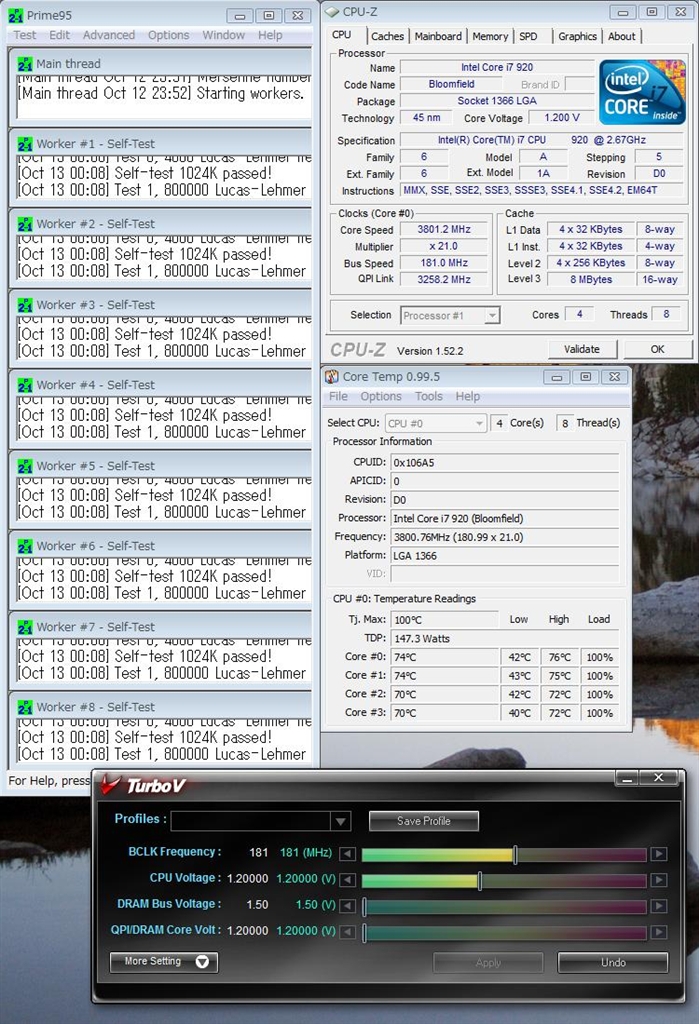Viewport: 699px width, 1024px height.
Task: Increase BCLK Frequency with right arrow
Action: pyautogui.click(x=659, y=854)
